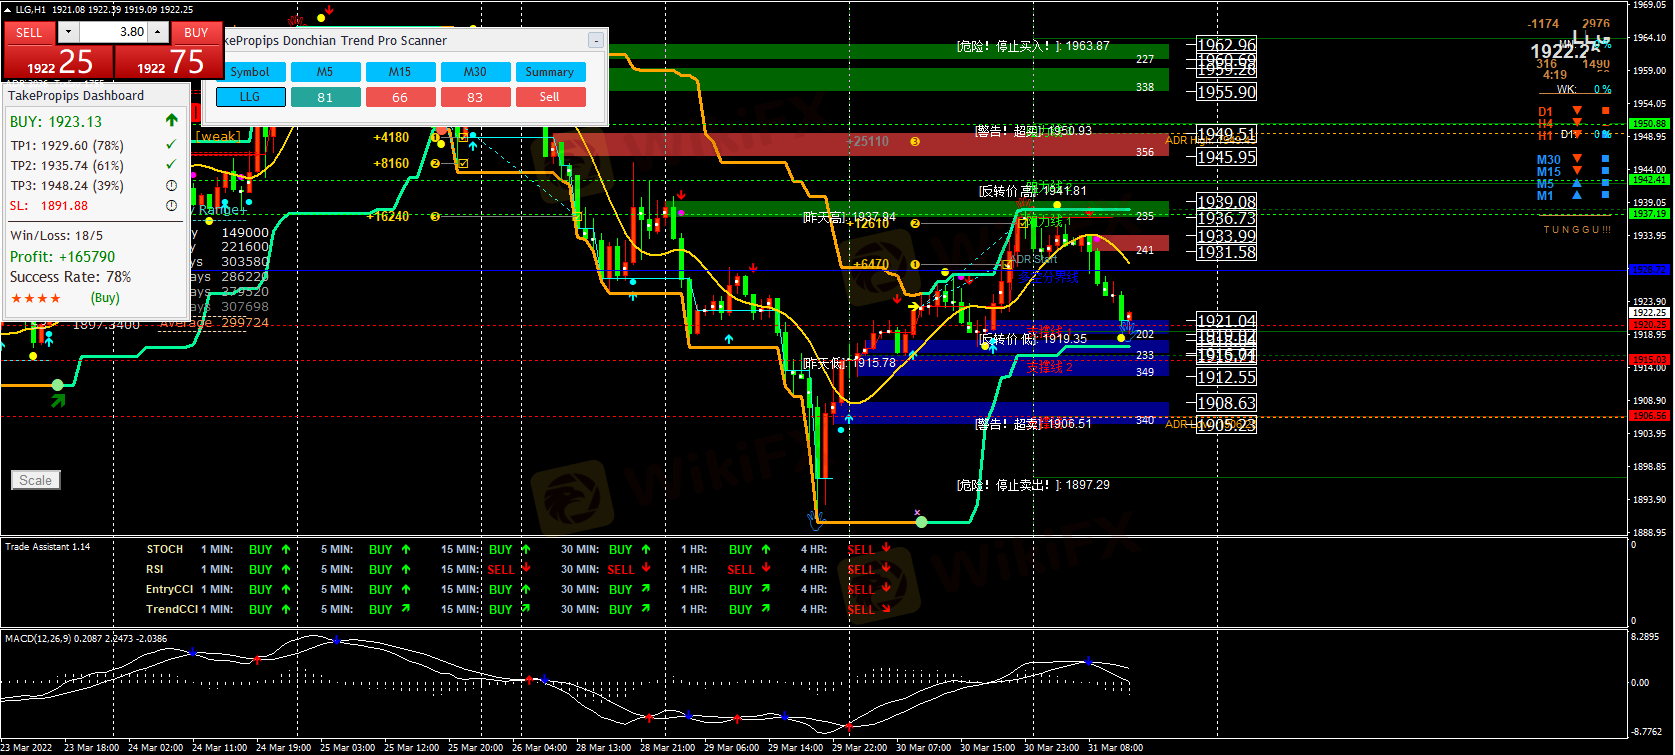The width and height of the screenshot is (1675, 755).
Task: Click the orange down triangle next to M30
Action: 1577,159
